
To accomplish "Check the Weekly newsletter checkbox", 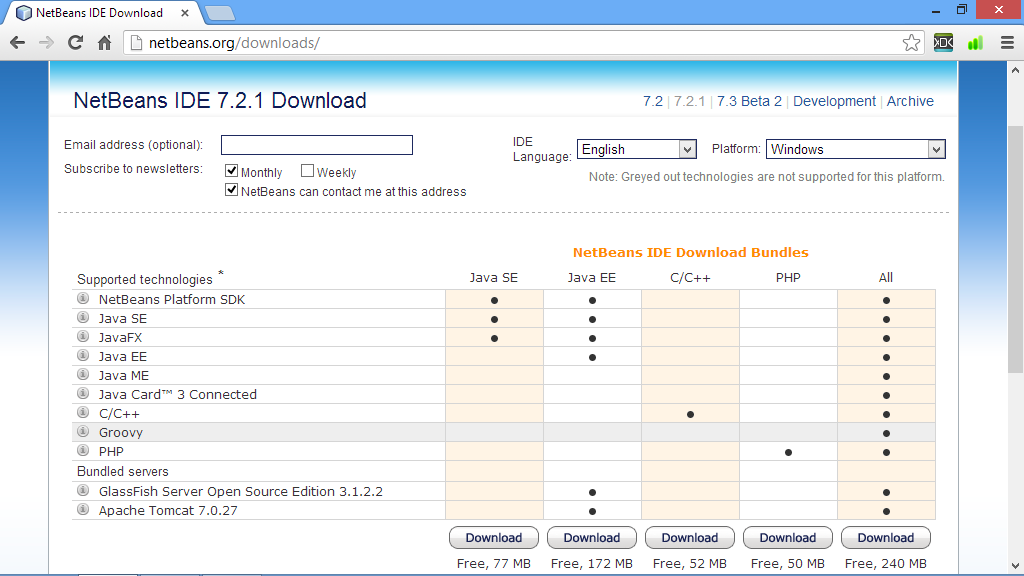I will click(x=307, y=170).
